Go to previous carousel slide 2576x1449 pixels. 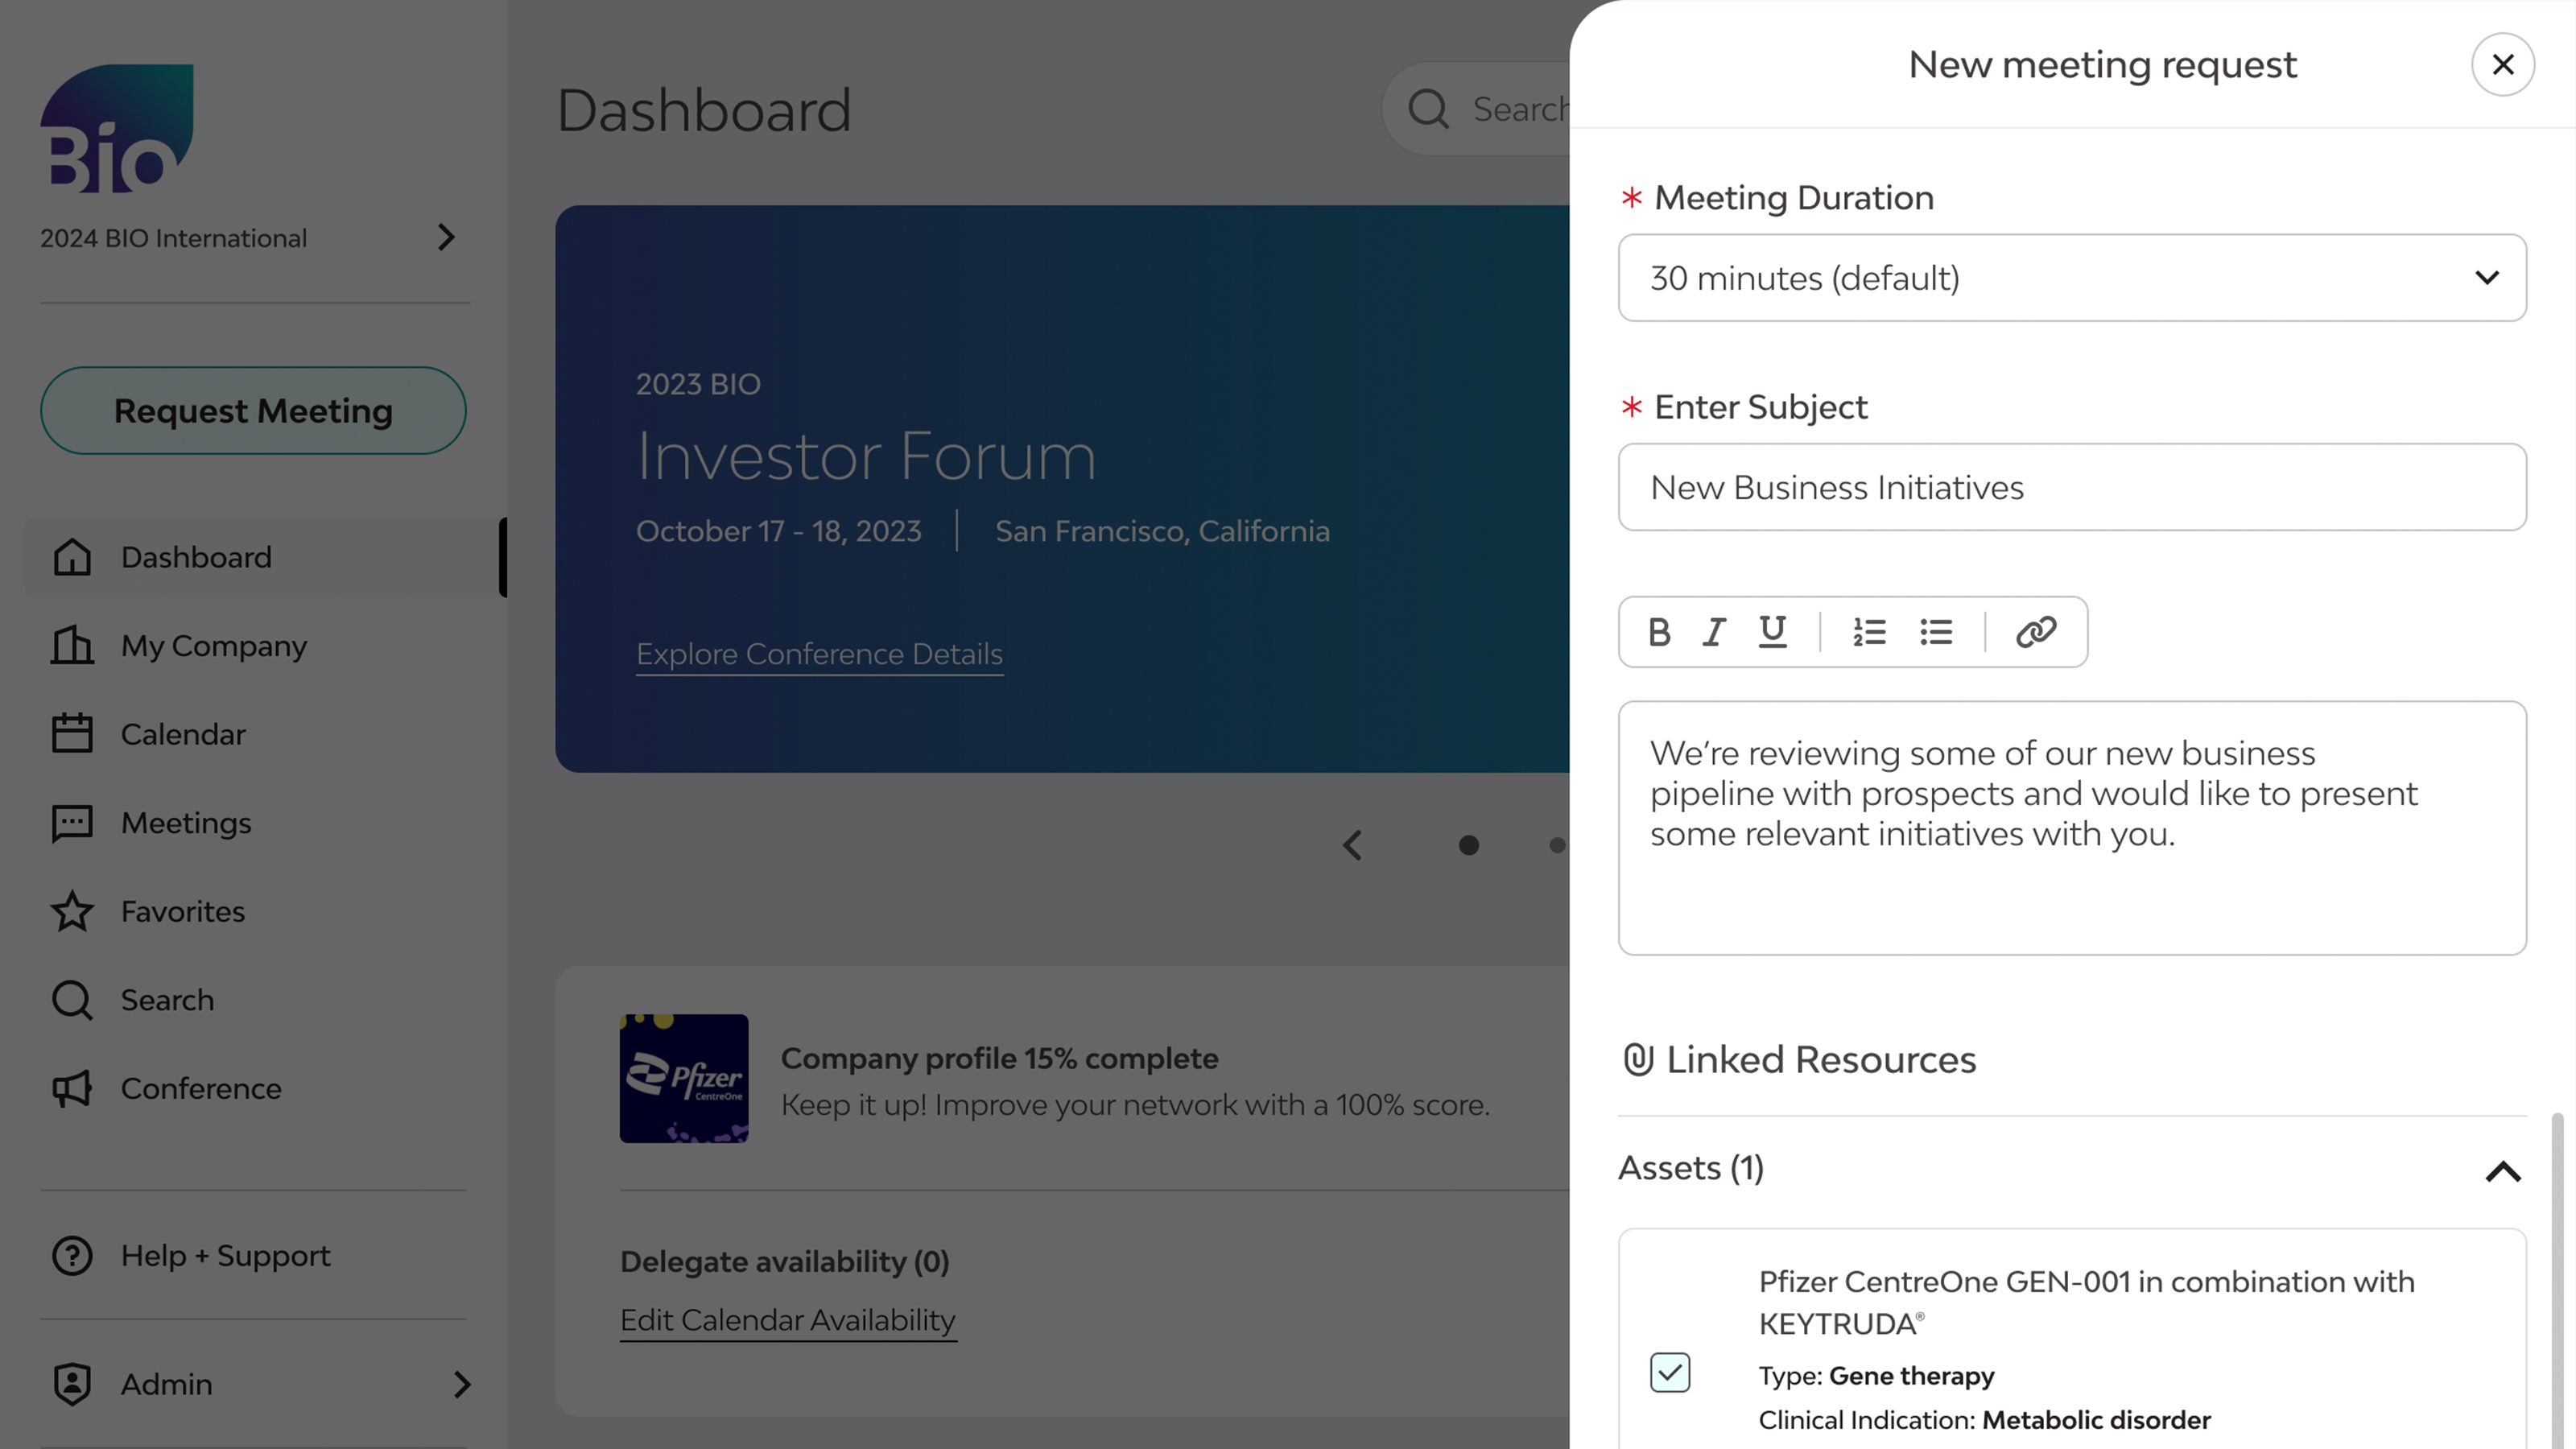point(1352,845)
